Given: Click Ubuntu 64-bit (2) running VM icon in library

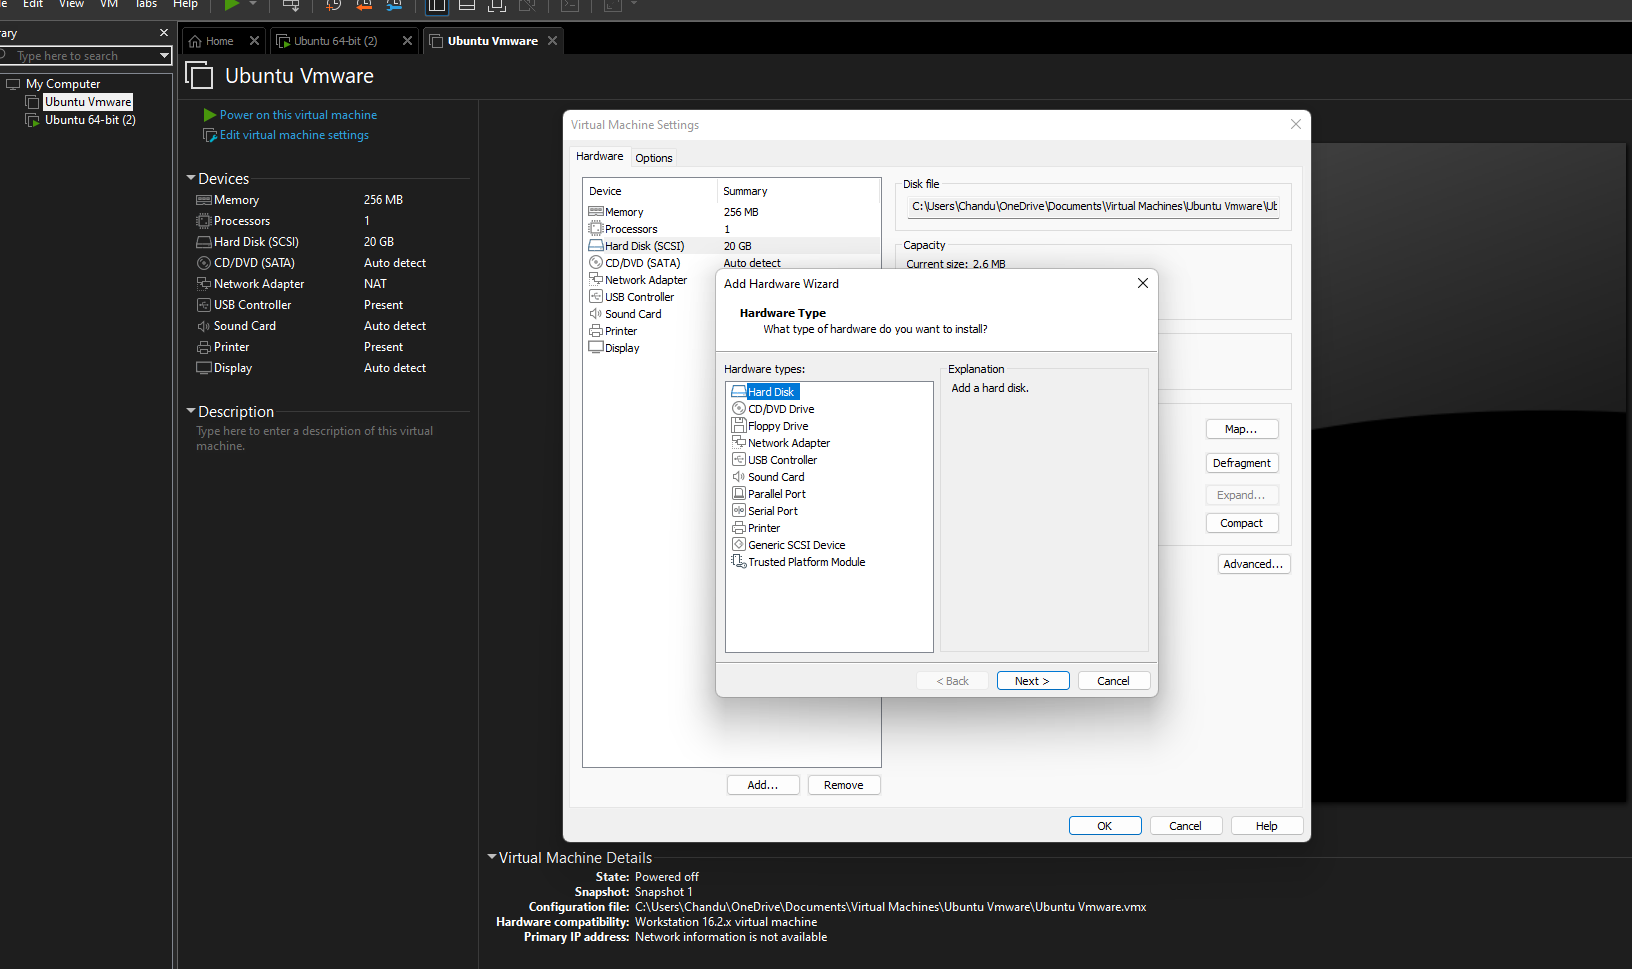Looking at the screenshot, I should (33, 120).
